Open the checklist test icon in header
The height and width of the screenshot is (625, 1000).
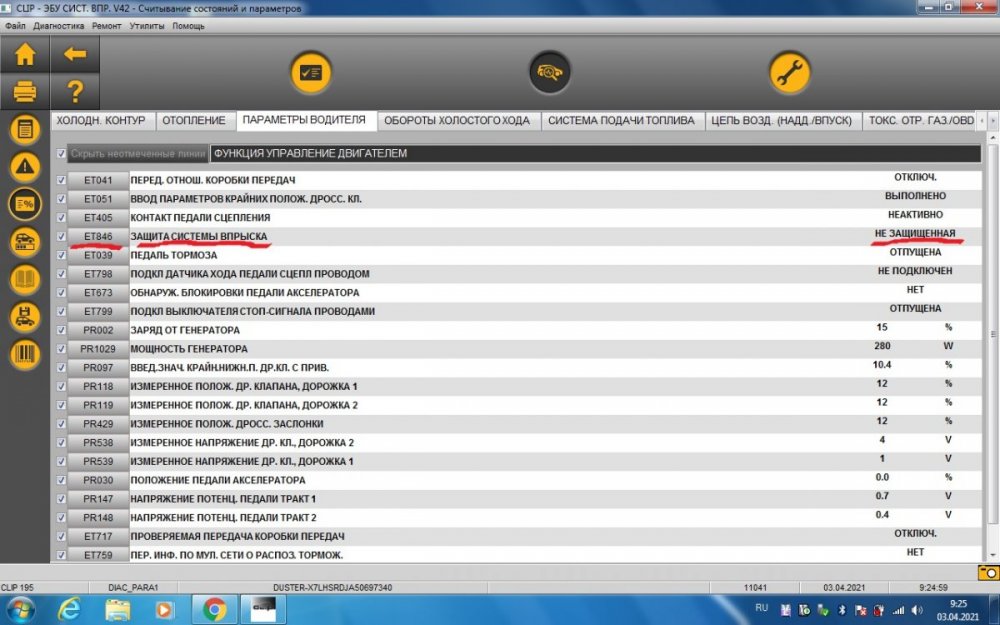click(x=311, y=73)
